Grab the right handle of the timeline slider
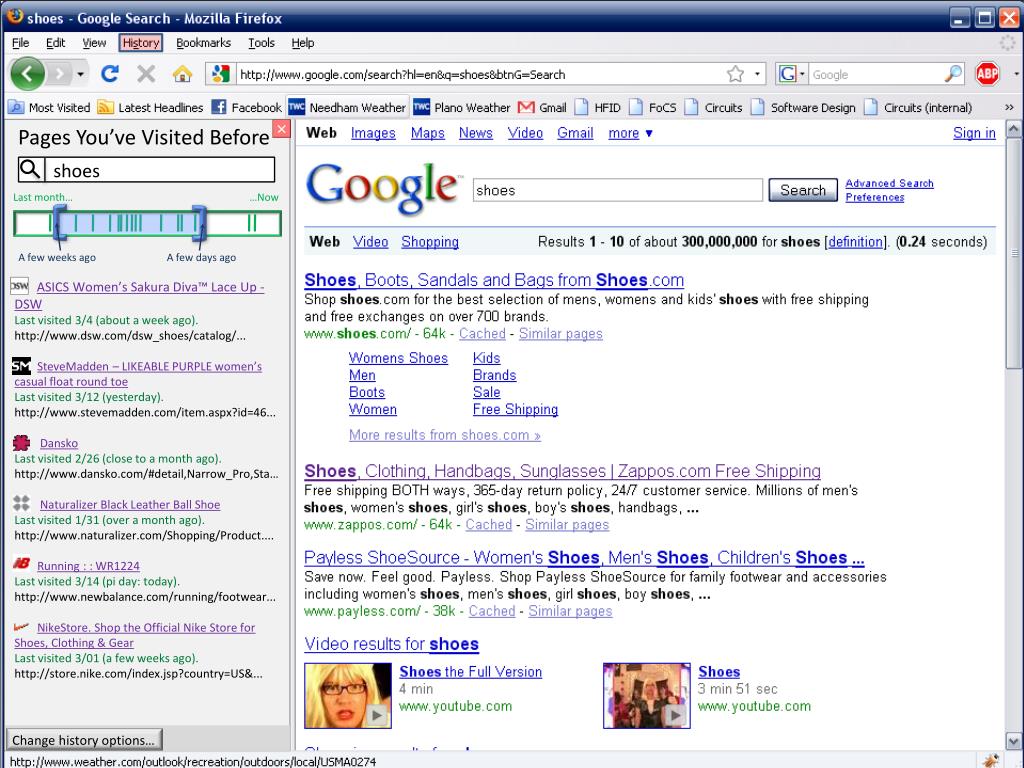The image size is (1024, 768). coord(199,222)
